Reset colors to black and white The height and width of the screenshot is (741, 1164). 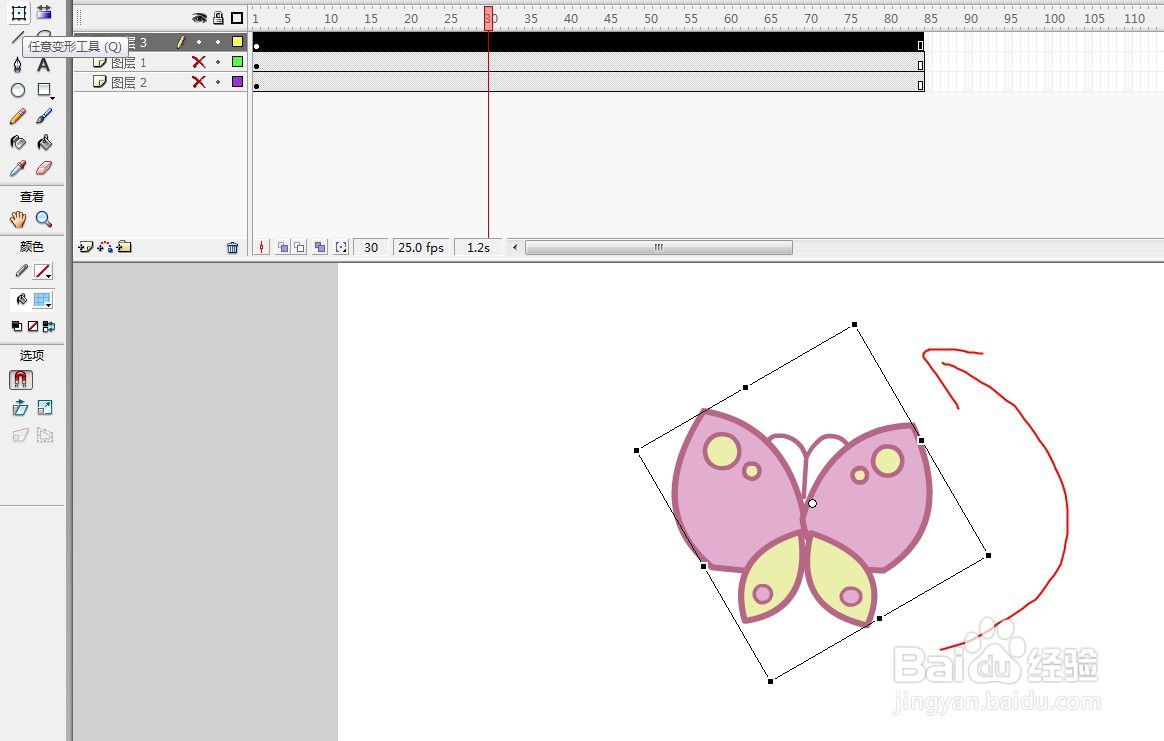click(x=16, y=326)
